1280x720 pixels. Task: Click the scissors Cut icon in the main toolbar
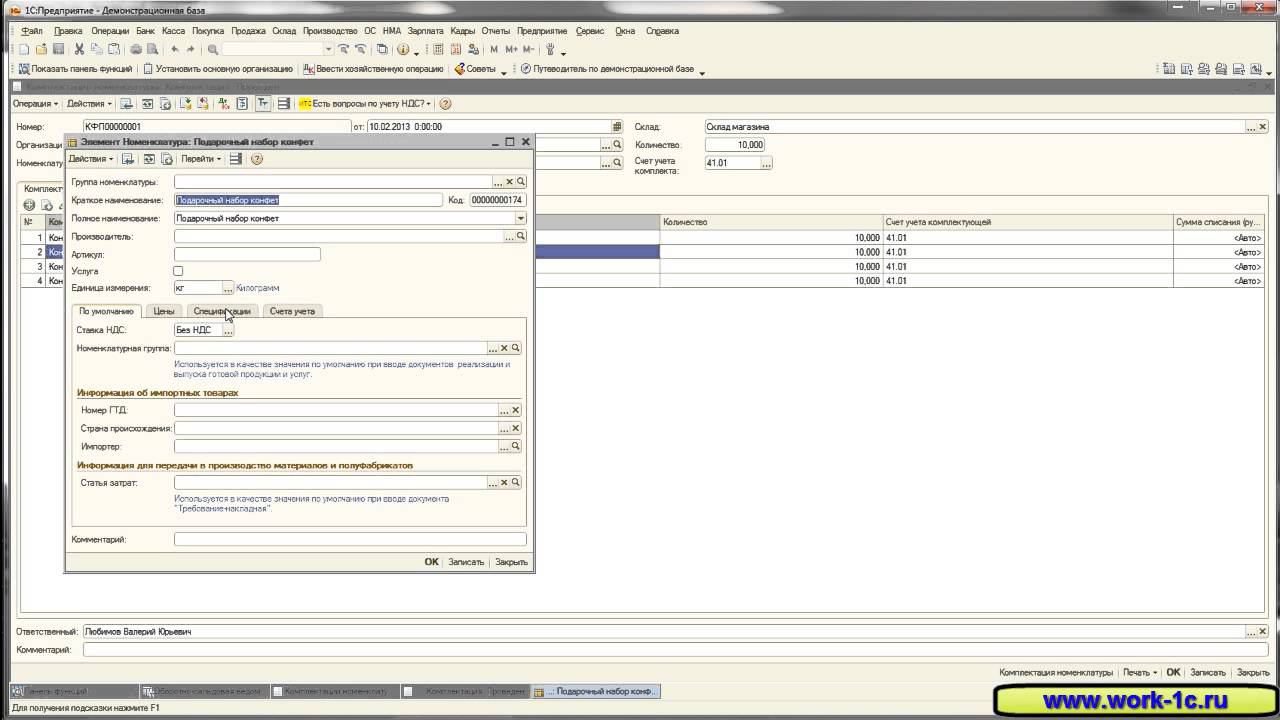coord(79,49)
